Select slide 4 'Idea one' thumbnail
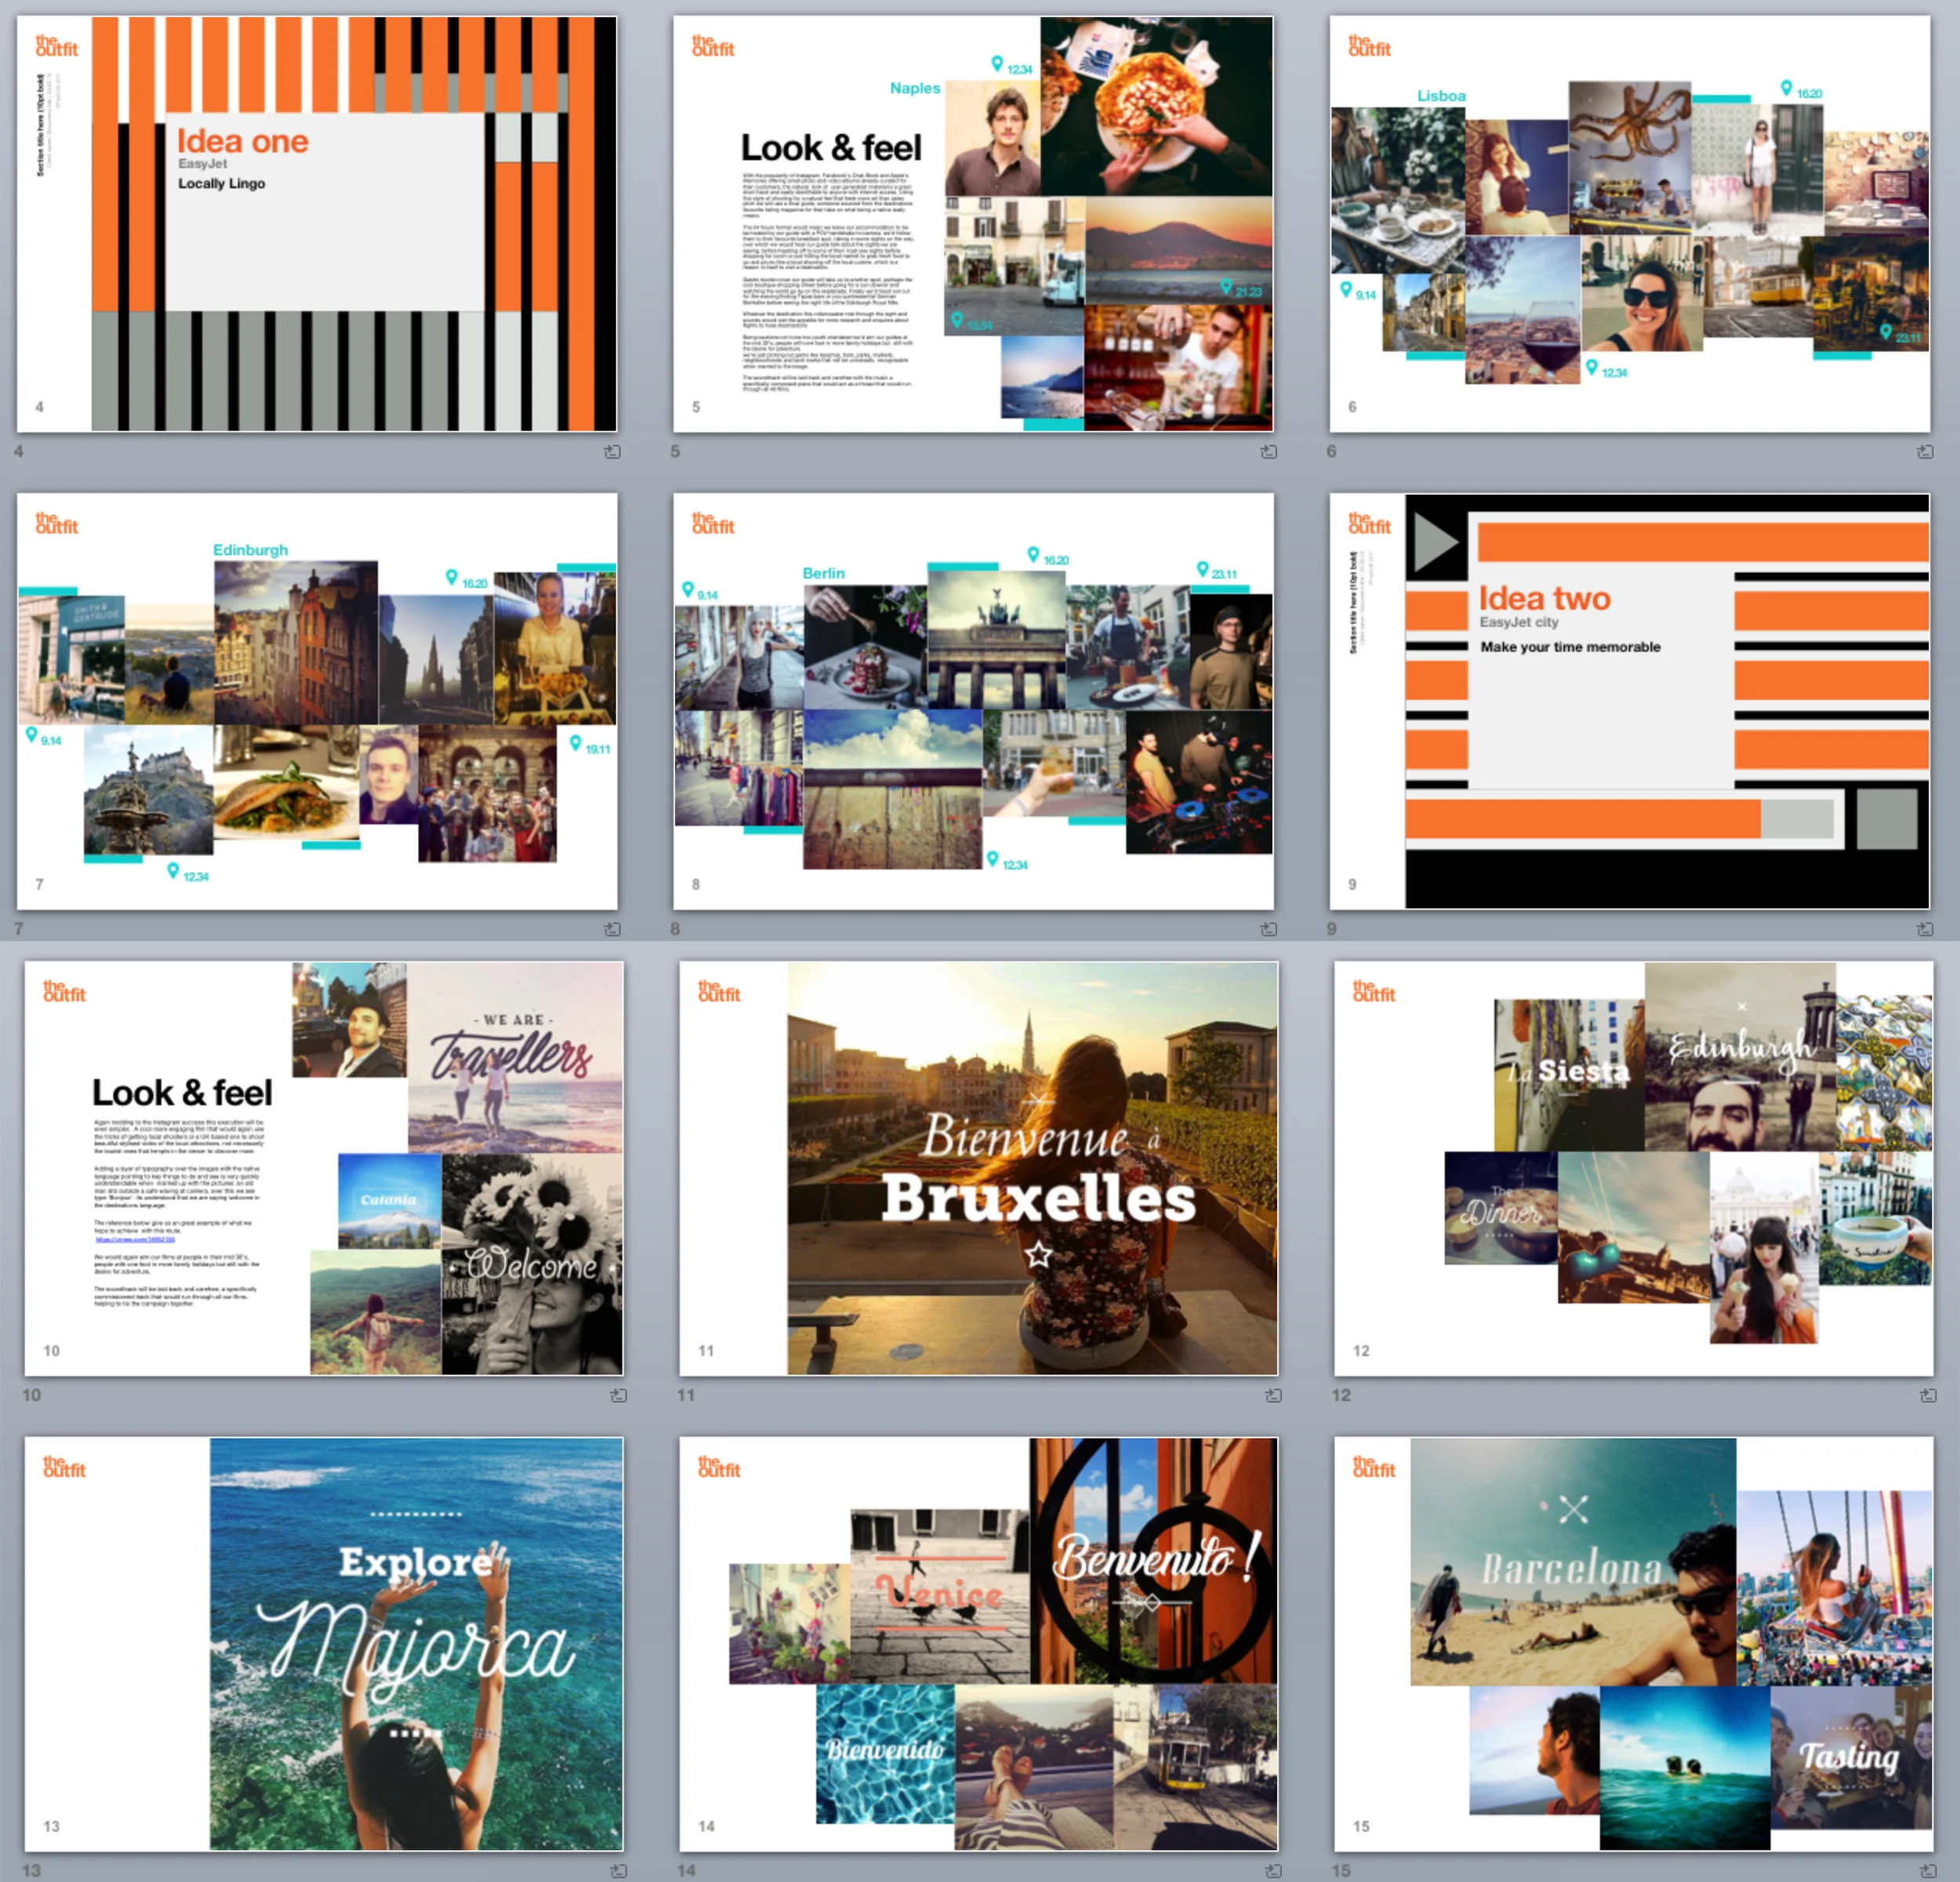 point(317,224)
